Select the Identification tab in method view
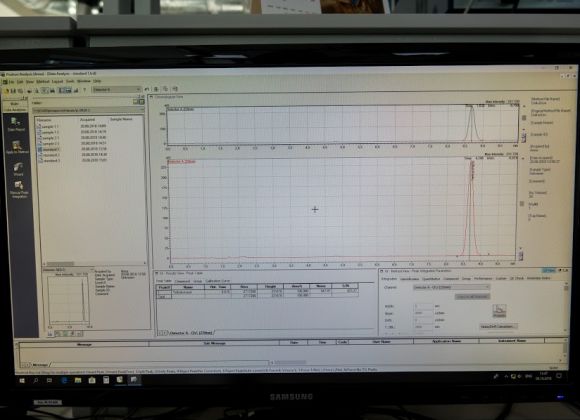Image resolution: width=580 pixels, height=420 pixels. pos(409,279)
